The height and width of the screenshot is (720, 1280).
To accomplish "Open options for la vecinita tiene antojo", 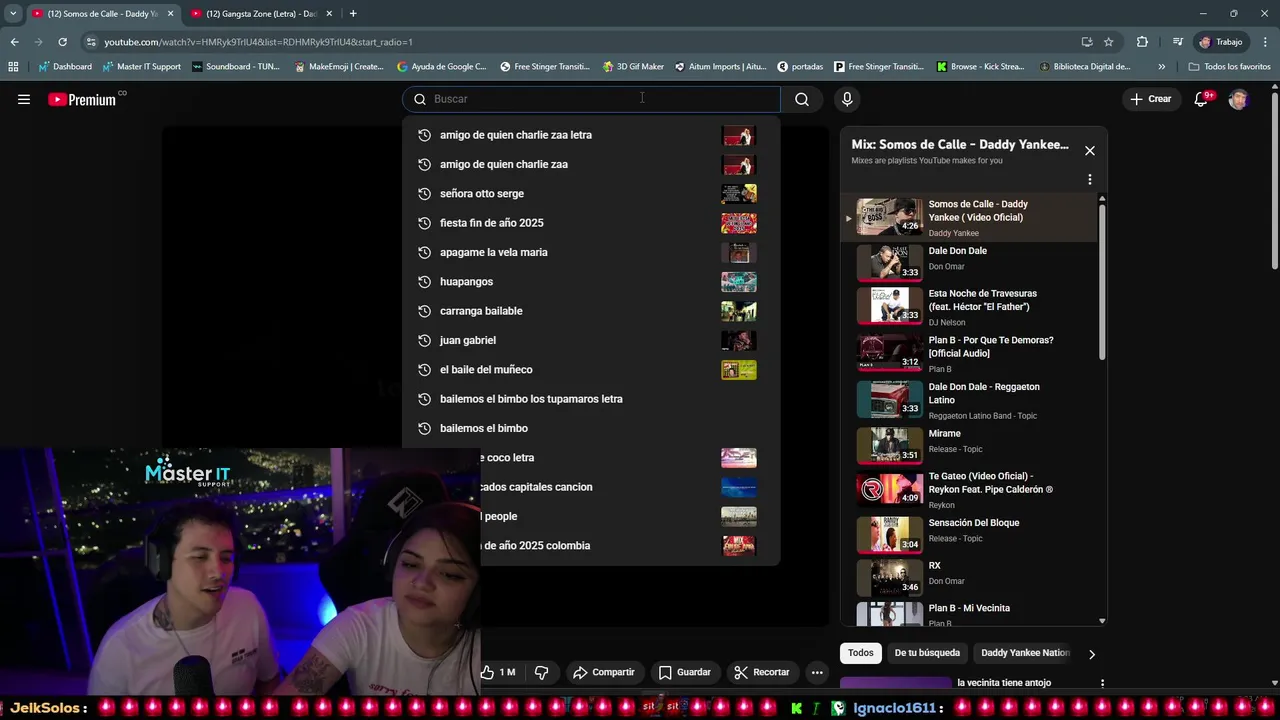I will tap(1102, 684).
